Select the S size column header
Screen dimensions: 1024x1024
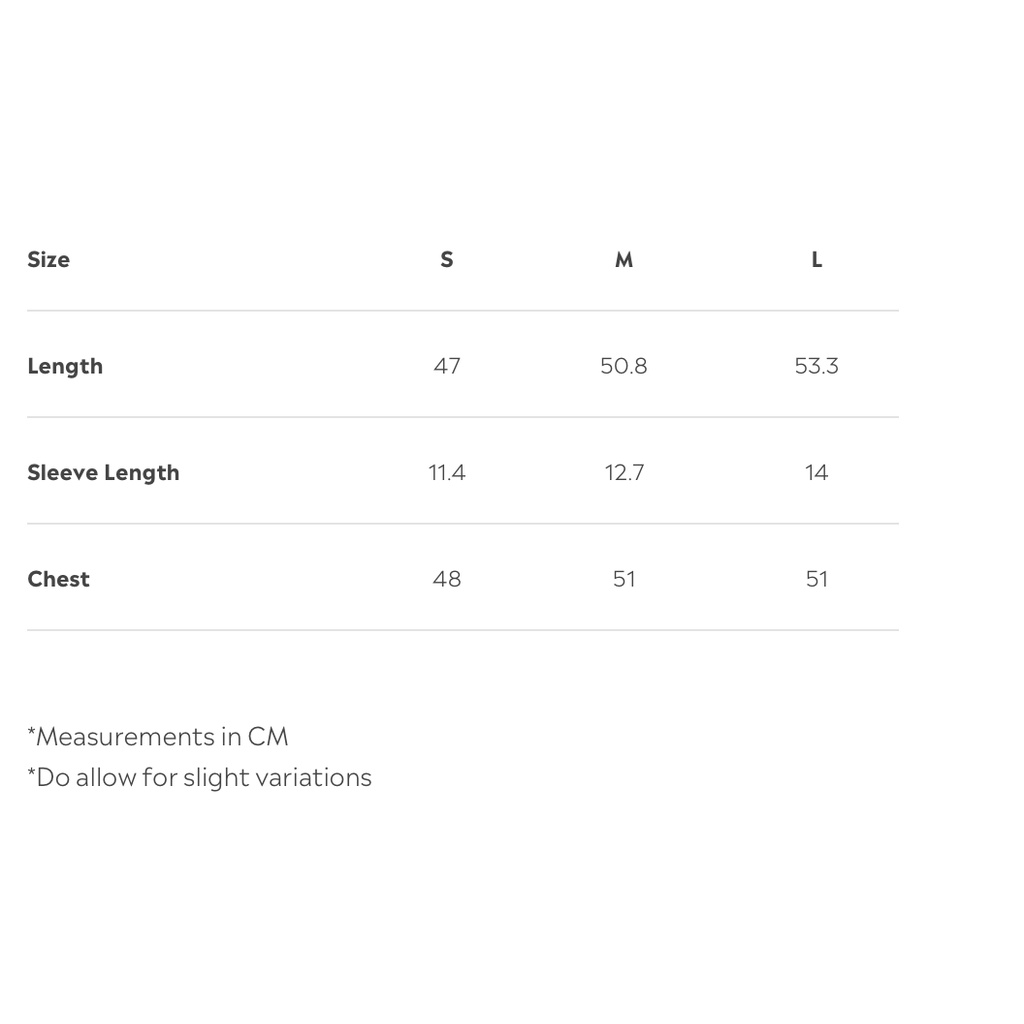[x=447, y=260]
